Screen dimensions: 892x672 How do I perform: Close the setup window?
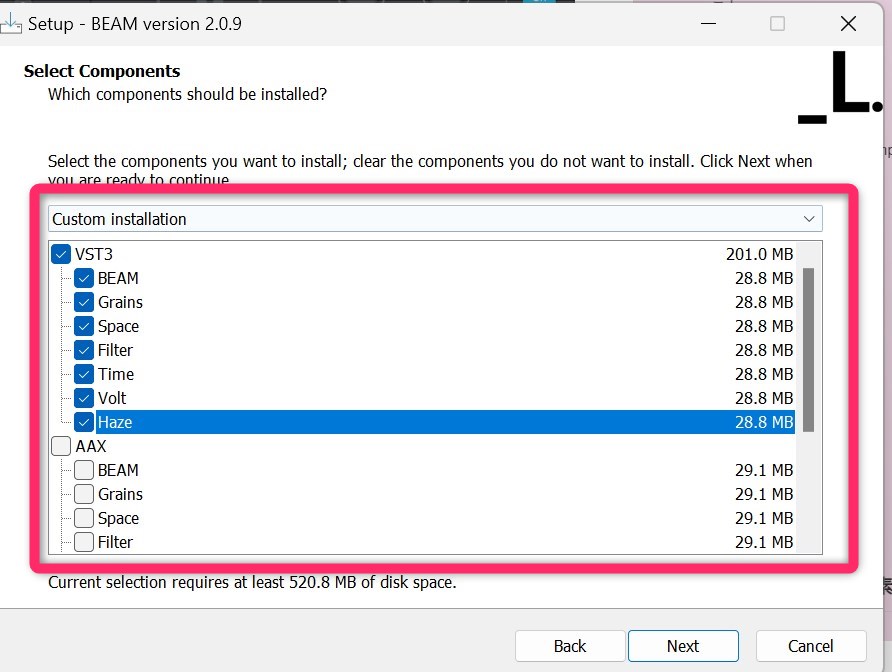pos(848,24)
